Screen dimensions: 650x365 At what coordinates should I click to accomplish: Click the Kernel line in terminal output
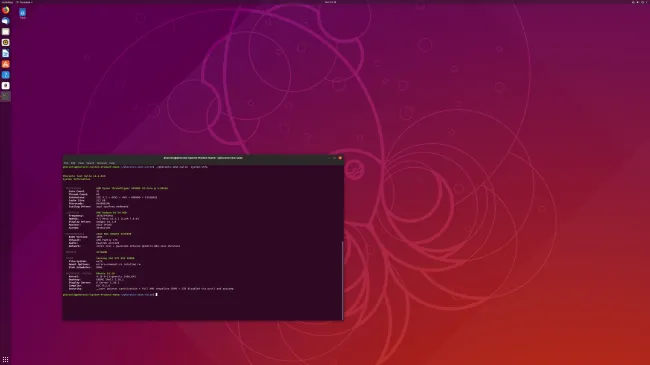(x=102, y=276)
